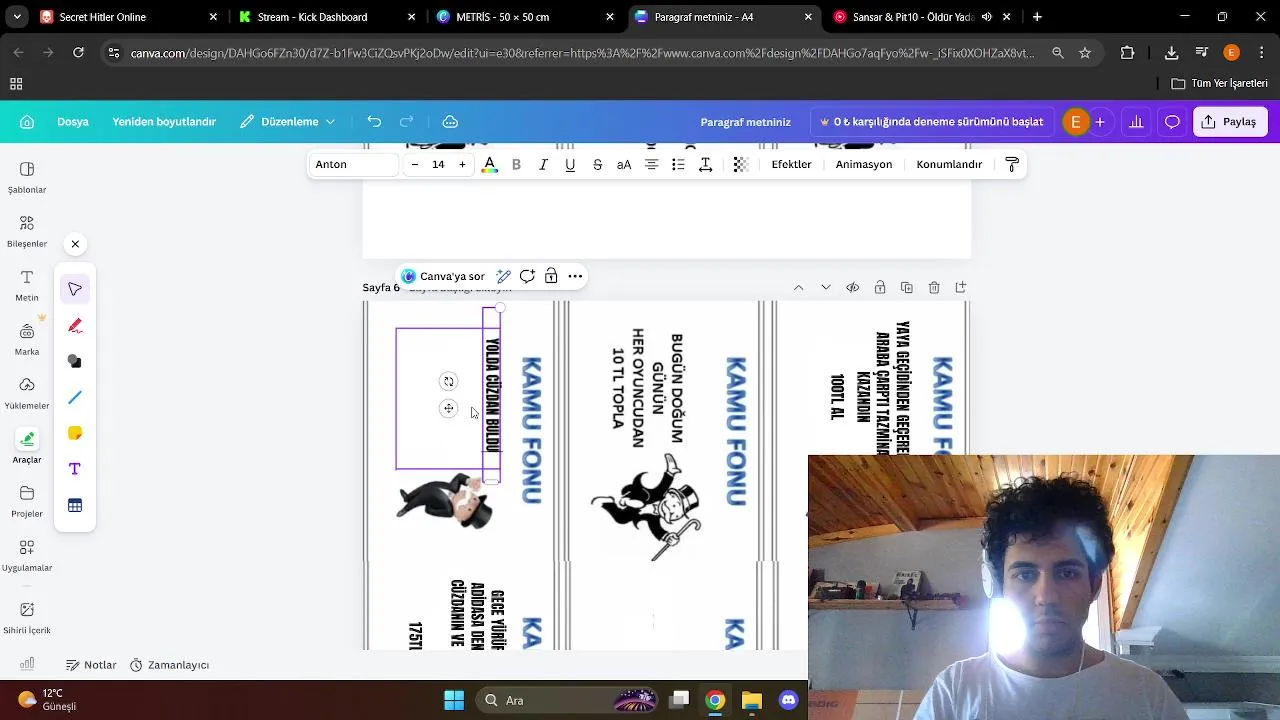1280x720 pixels.
Task: Open the transparency control
Action: coord(740,164)
